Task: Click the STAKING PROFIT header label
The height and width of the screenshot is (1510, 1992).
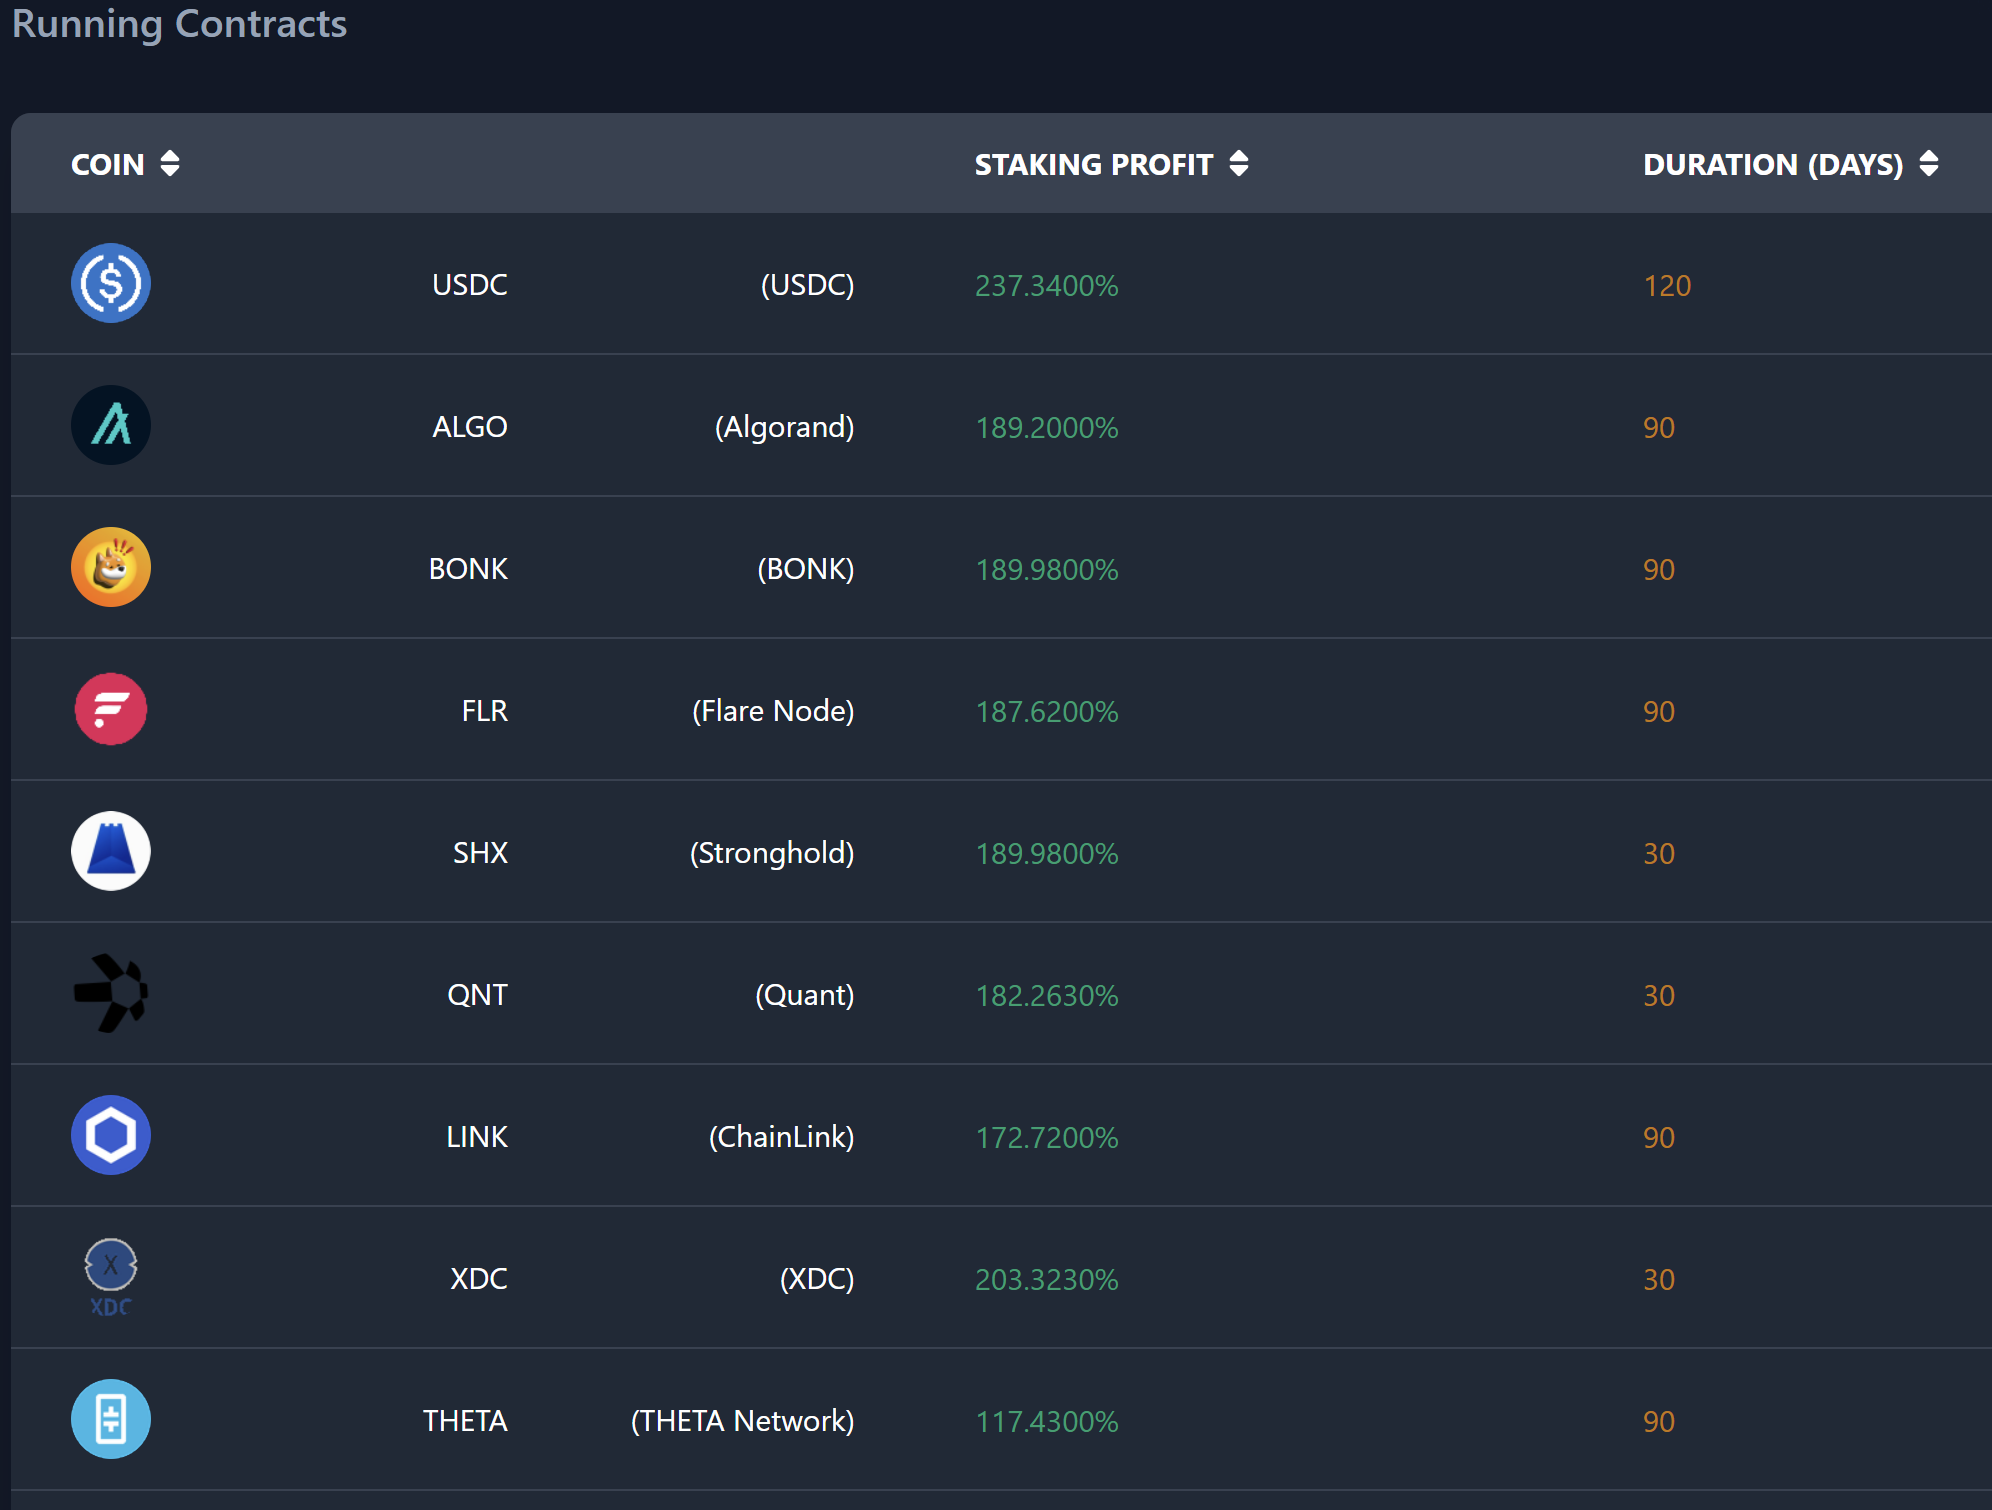Action: tap(1093, 165)
